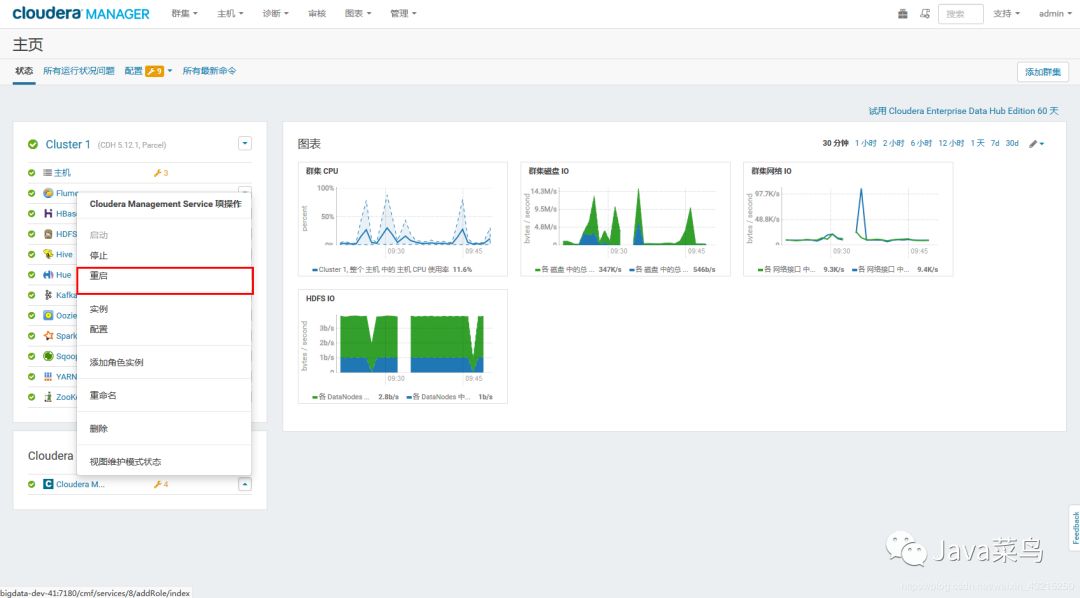Click the Cloudera Management Service C icon
The image size is (1080, 598).
coord(48,484)
